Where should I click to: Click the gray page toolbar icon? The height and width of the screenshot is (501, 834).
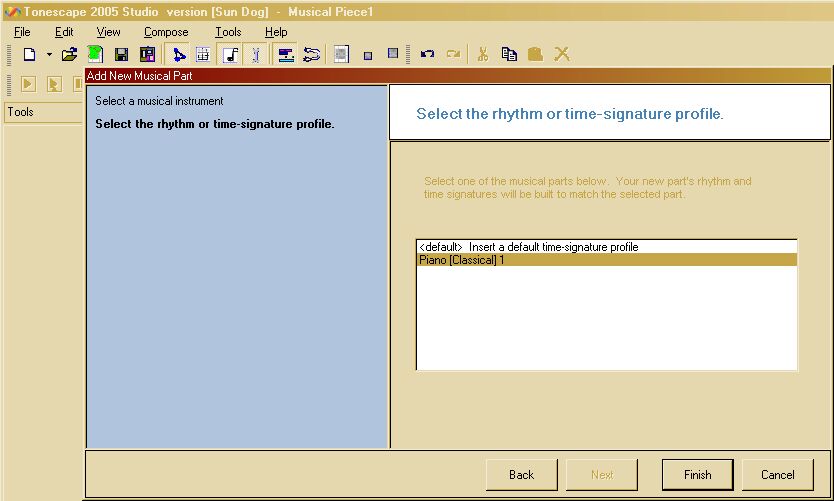[341, 54]
